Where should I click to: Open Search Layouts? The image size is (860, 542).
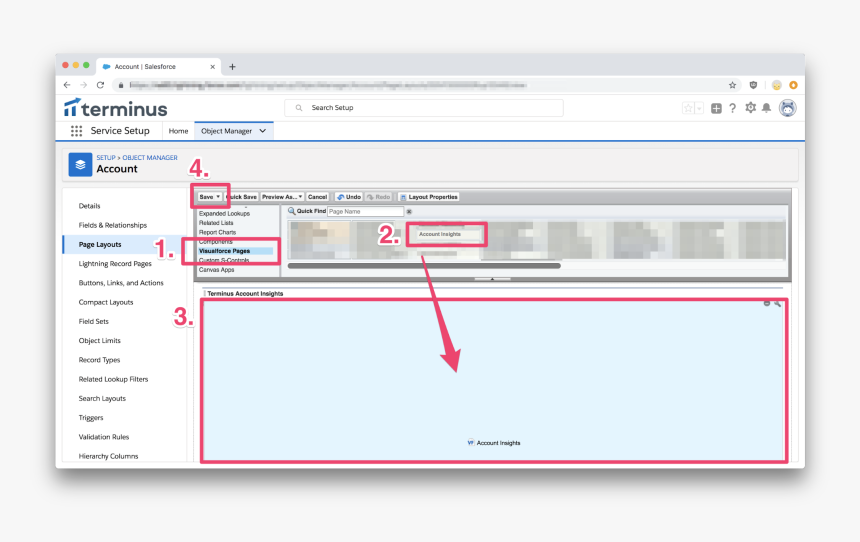coord(102,398)
